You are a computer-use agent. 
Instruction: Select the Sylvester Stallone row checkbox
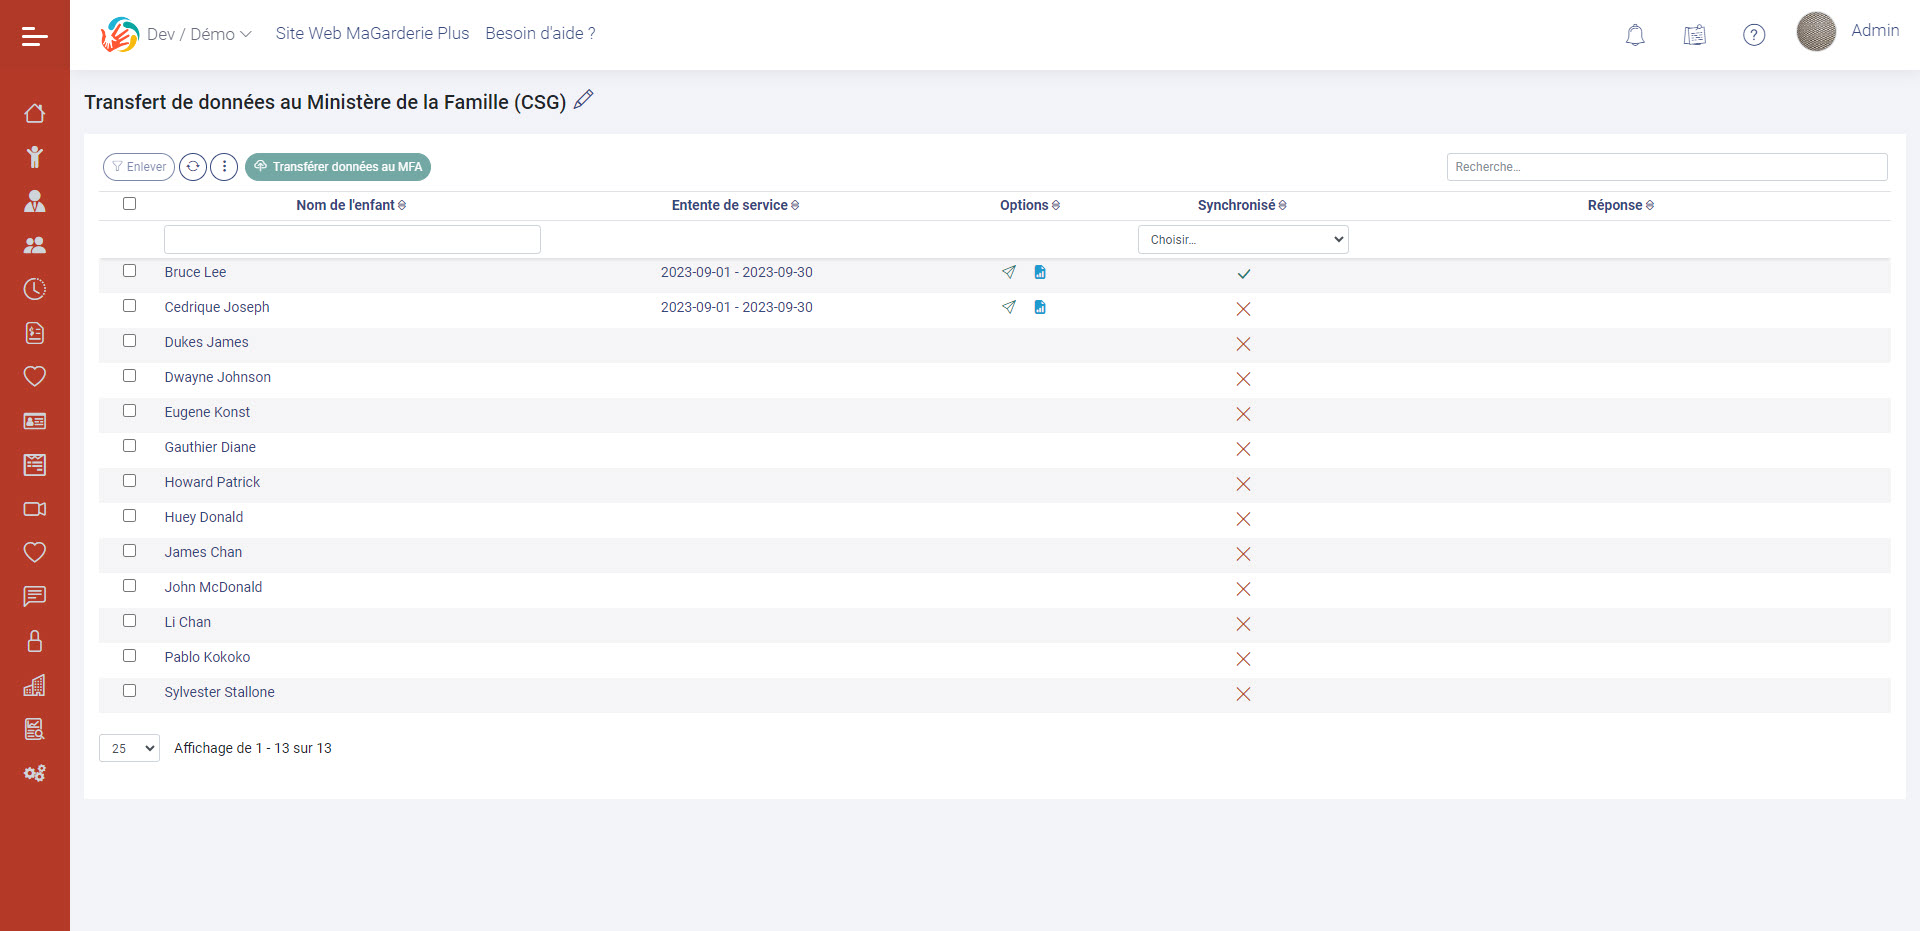(129, 691)
